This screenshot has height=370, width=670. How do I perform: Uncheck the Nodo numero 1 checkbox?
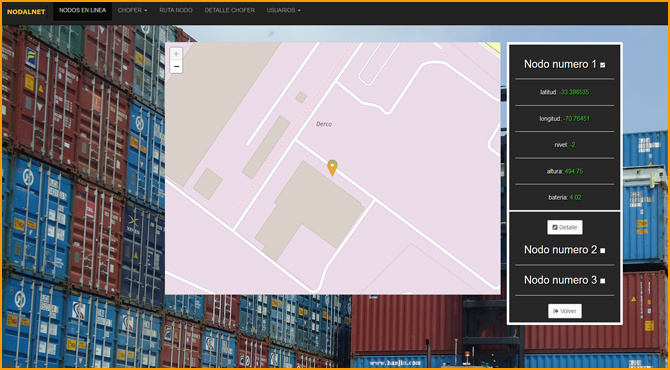[x=602, y=65]
